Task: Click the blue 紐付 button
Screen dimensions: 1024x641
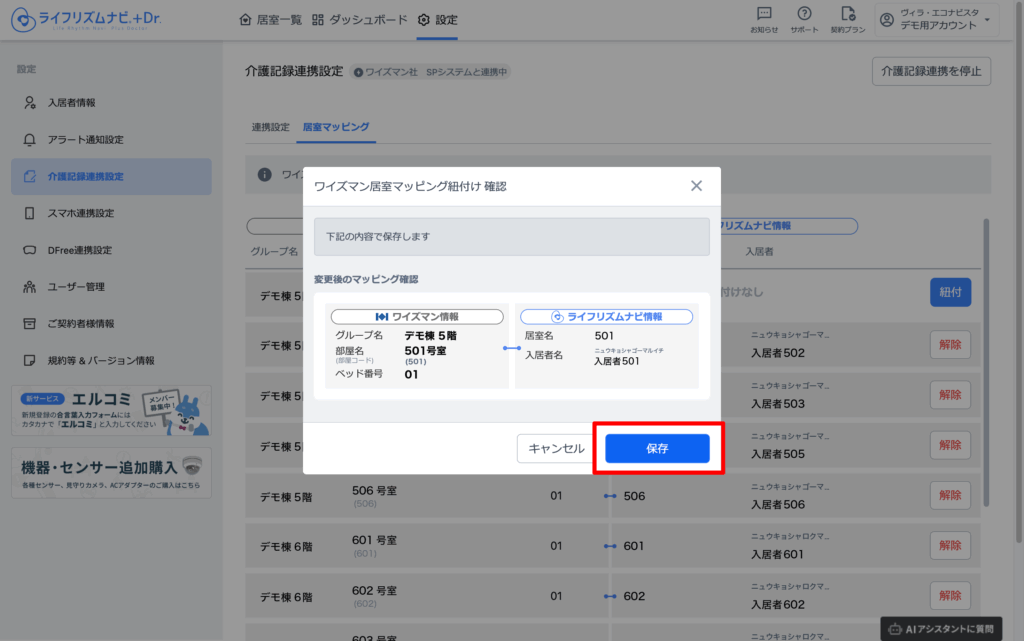Action: point(950,292)
